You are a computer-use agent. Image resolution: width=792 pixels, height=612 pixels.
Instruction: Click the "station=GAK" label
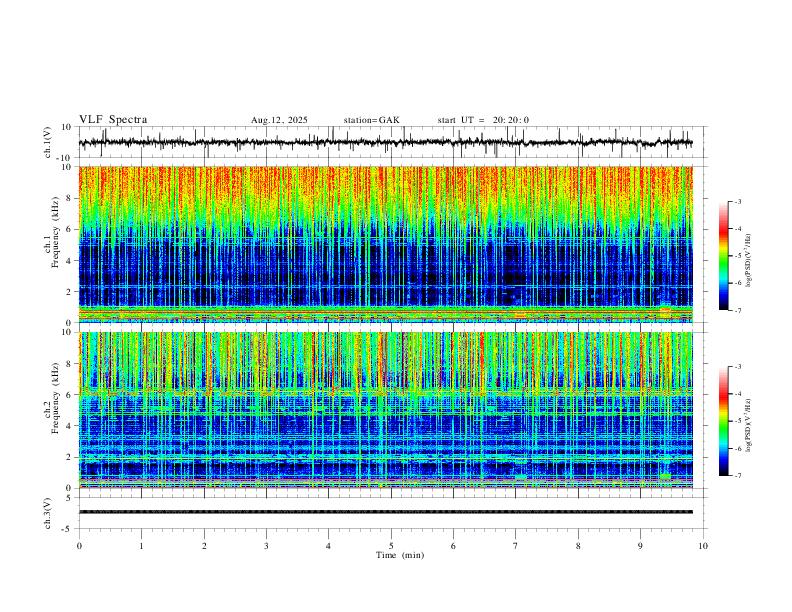pos(371,120)
